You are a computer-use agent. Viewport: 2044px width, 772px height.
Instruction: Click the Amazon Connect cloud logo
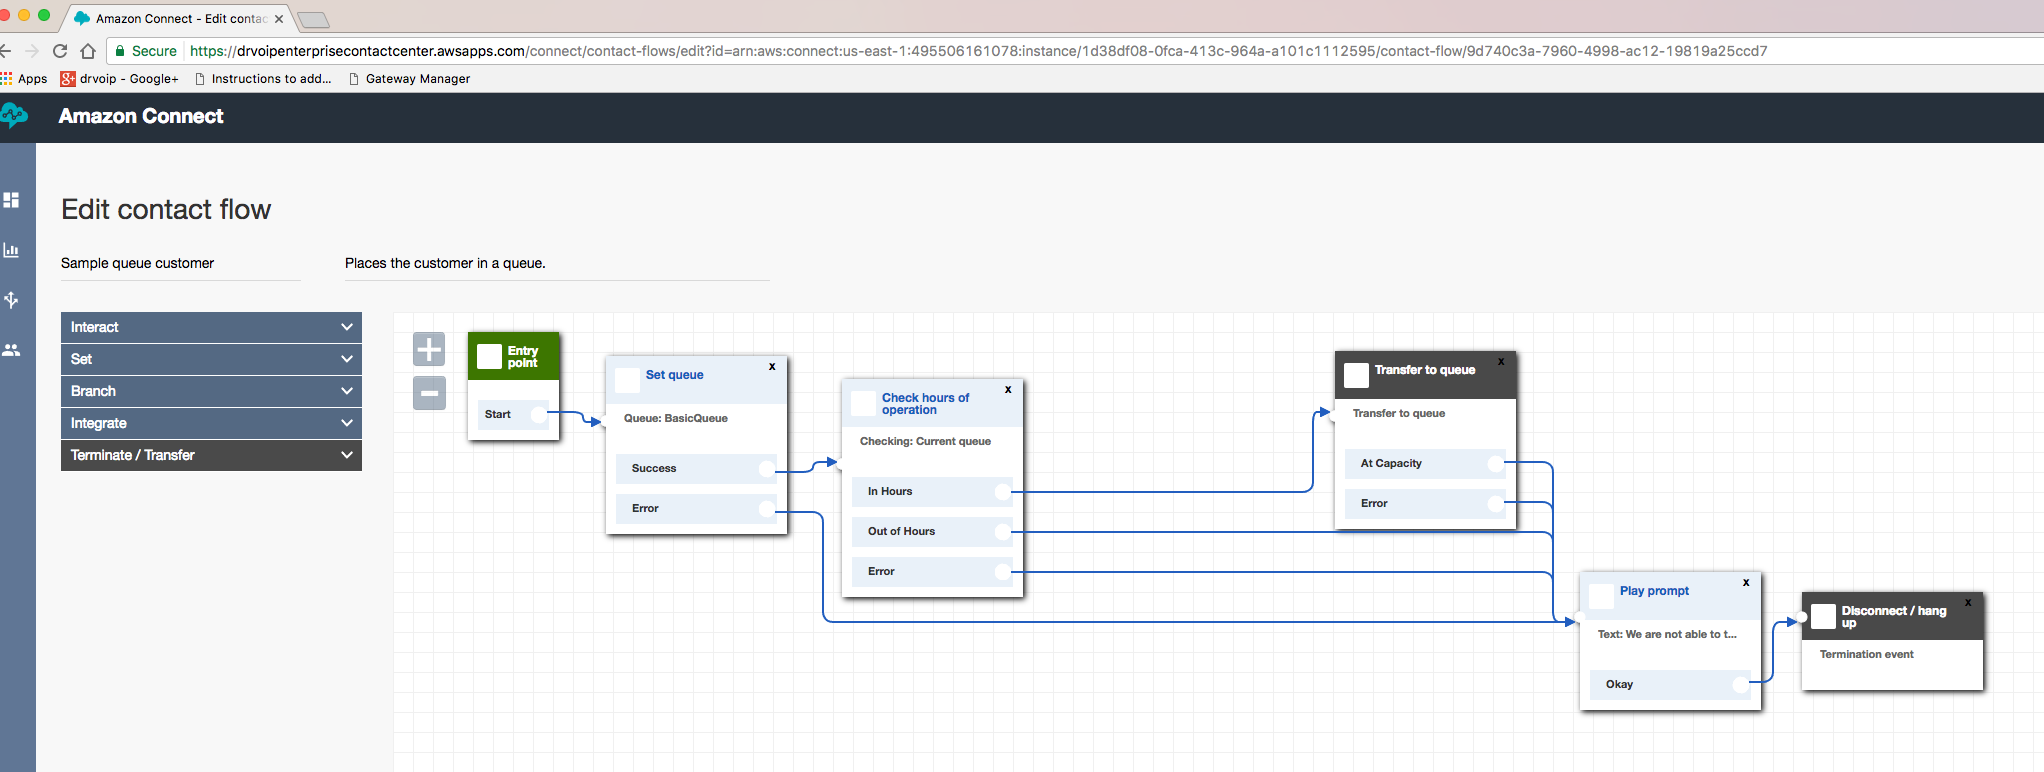[13, 116]
